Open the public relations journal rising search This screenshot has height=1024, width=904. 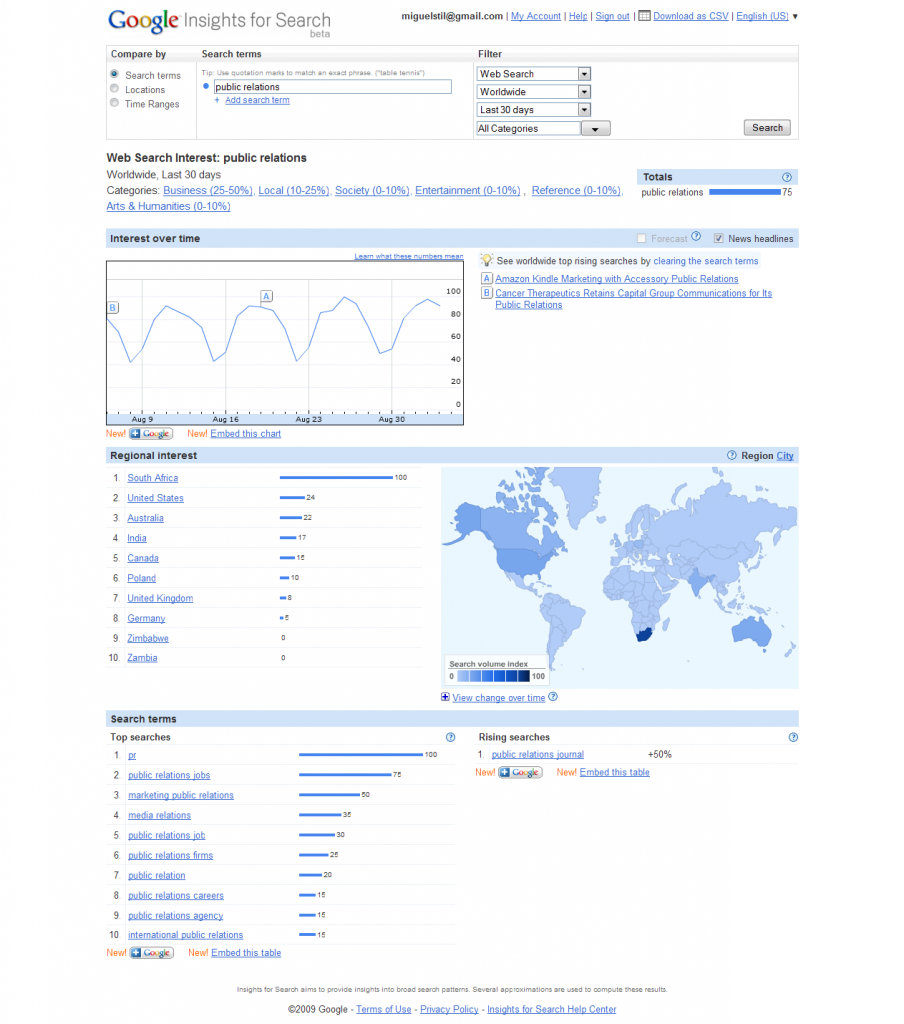pos(538,754)
